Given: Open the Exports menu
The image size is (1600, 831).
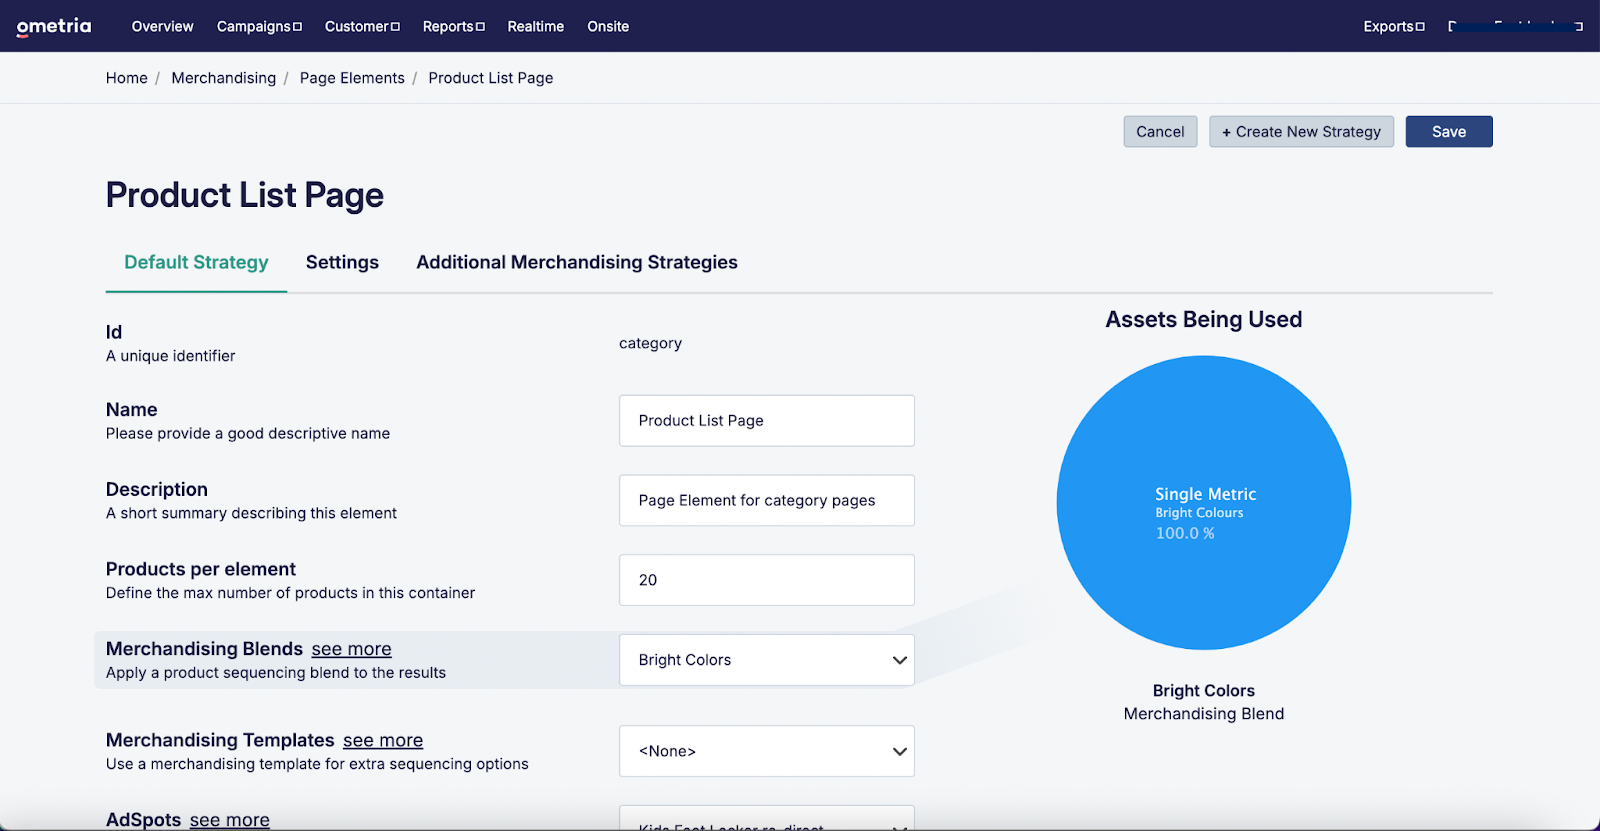Looking at the screenshot, I should tap(1394, 27).
